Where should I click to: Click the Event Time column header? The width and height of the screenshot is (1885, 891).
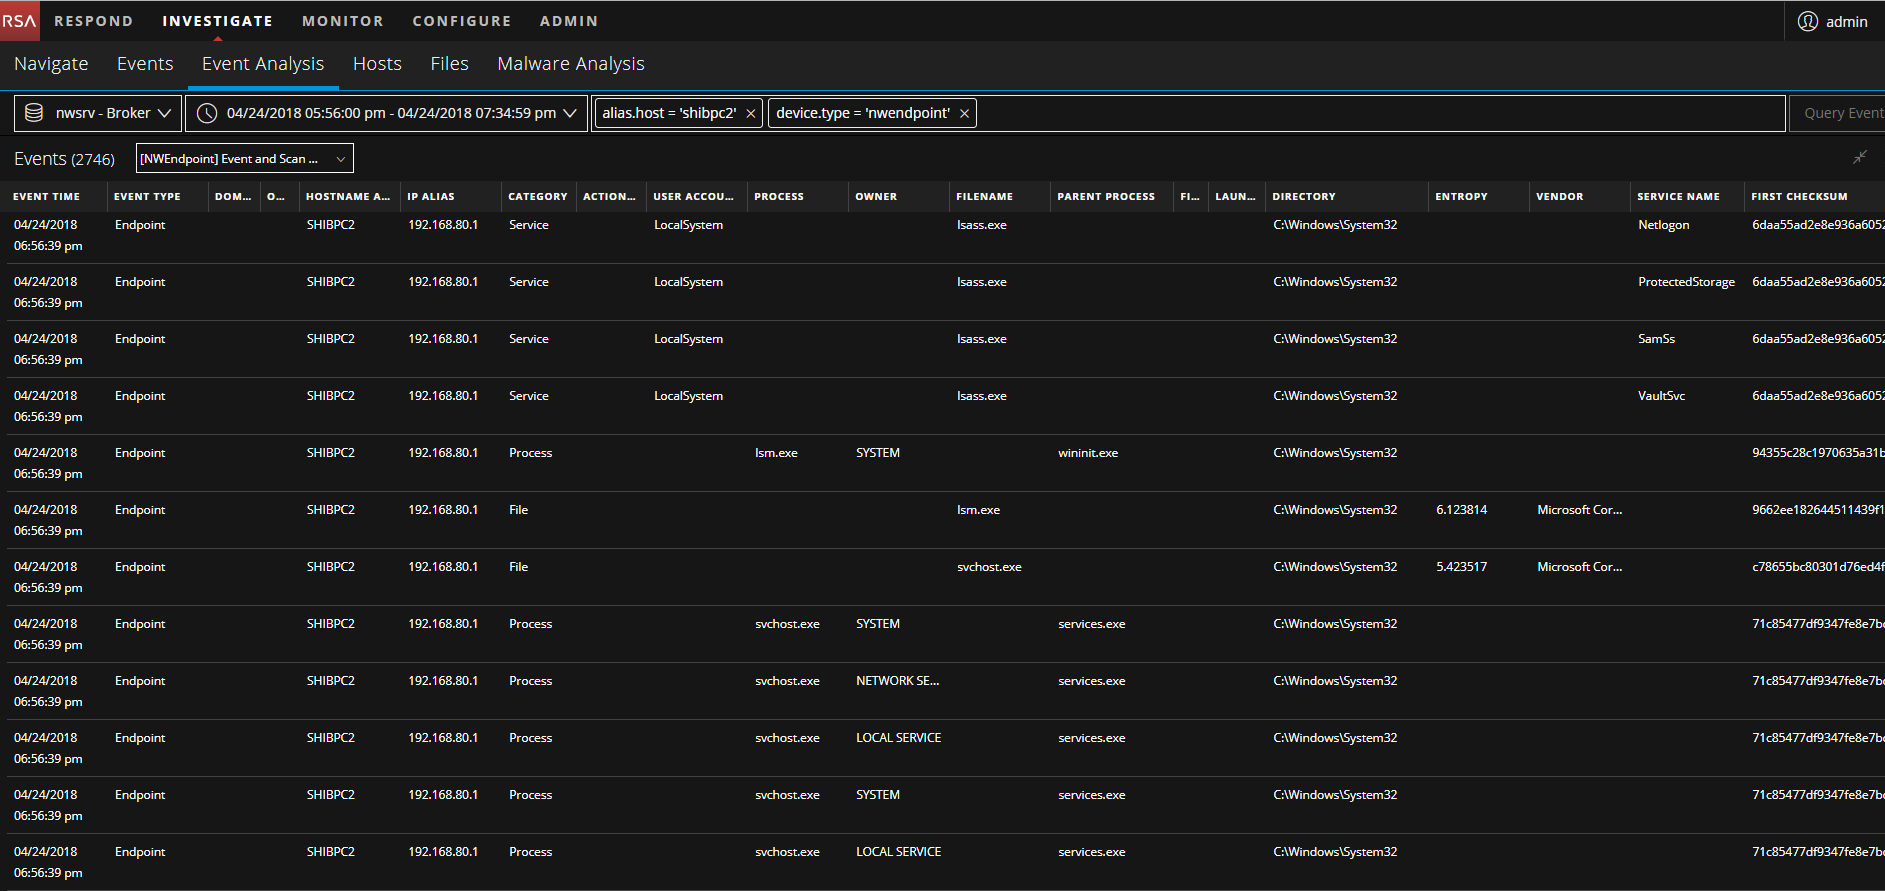tap(47, 197)
